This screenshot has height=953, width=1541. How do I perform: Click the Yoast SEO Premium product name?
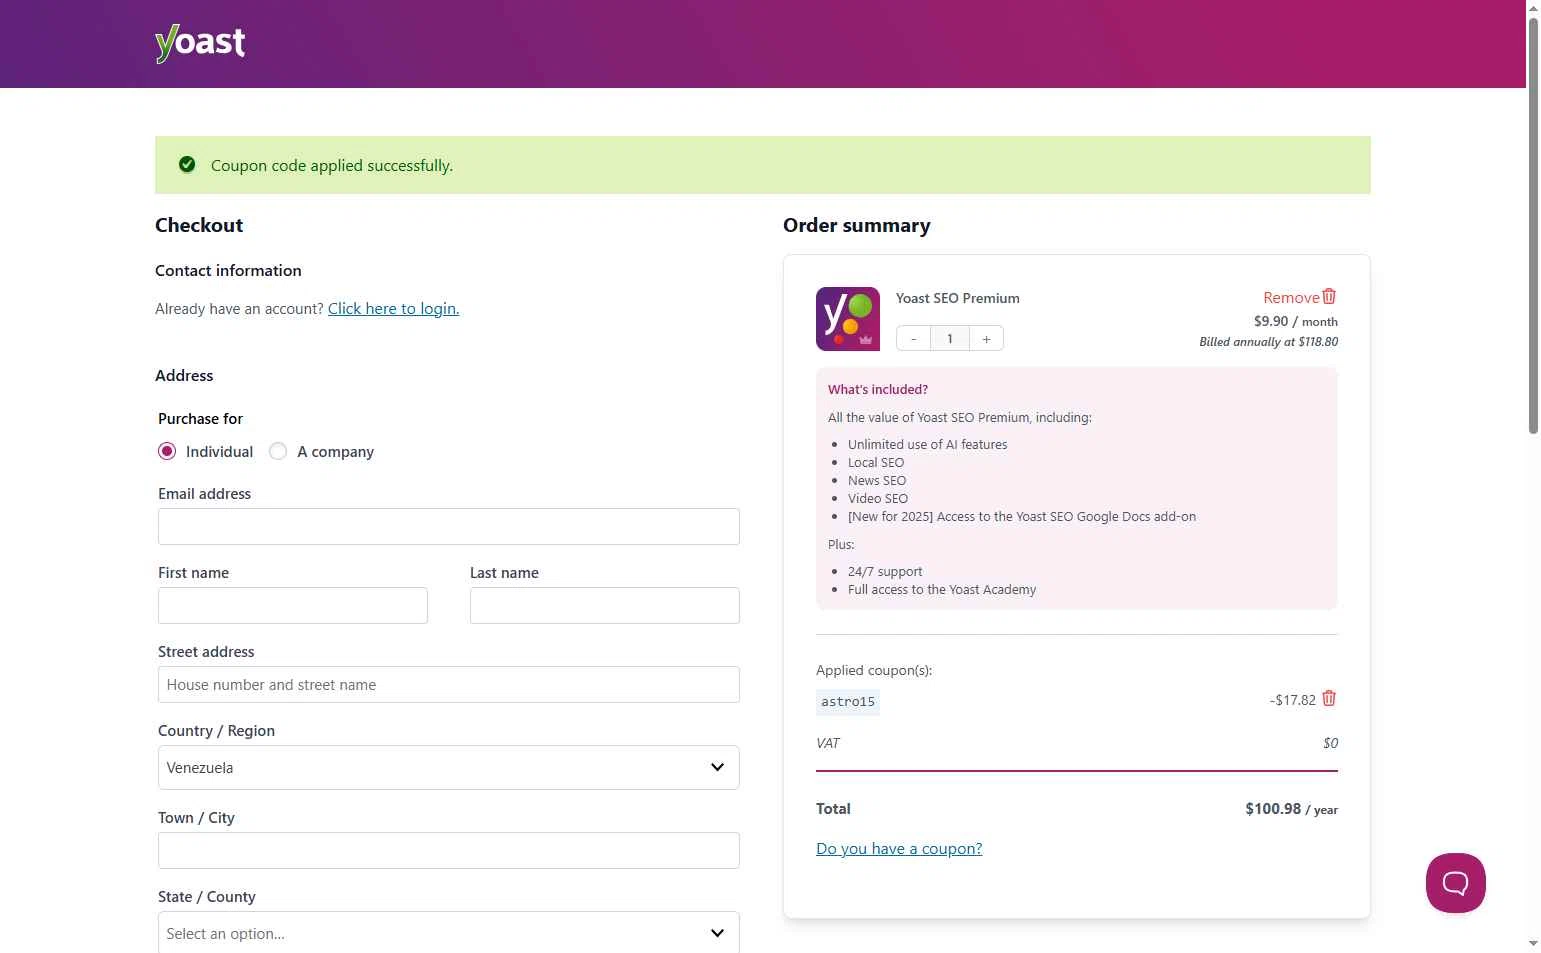[958, 298]
